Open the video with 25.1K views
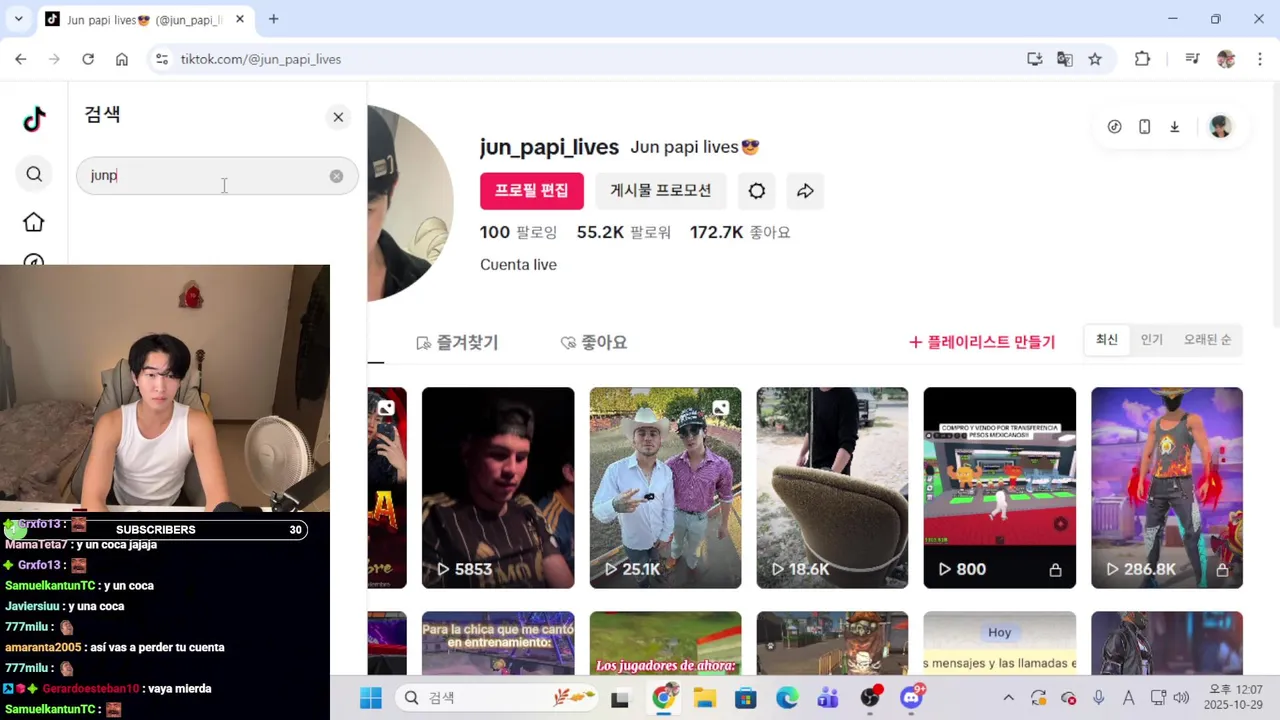 [x=665, y=488]
